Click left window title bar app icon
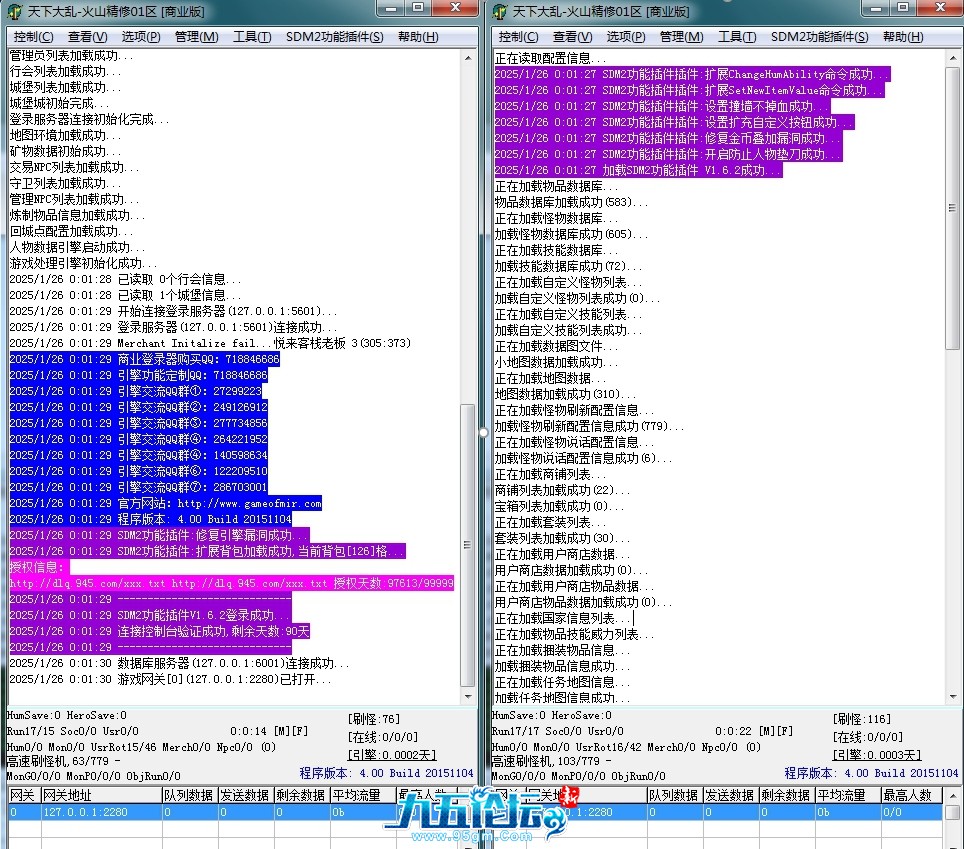This screenshot has height=849, width=964. (15, 11)
